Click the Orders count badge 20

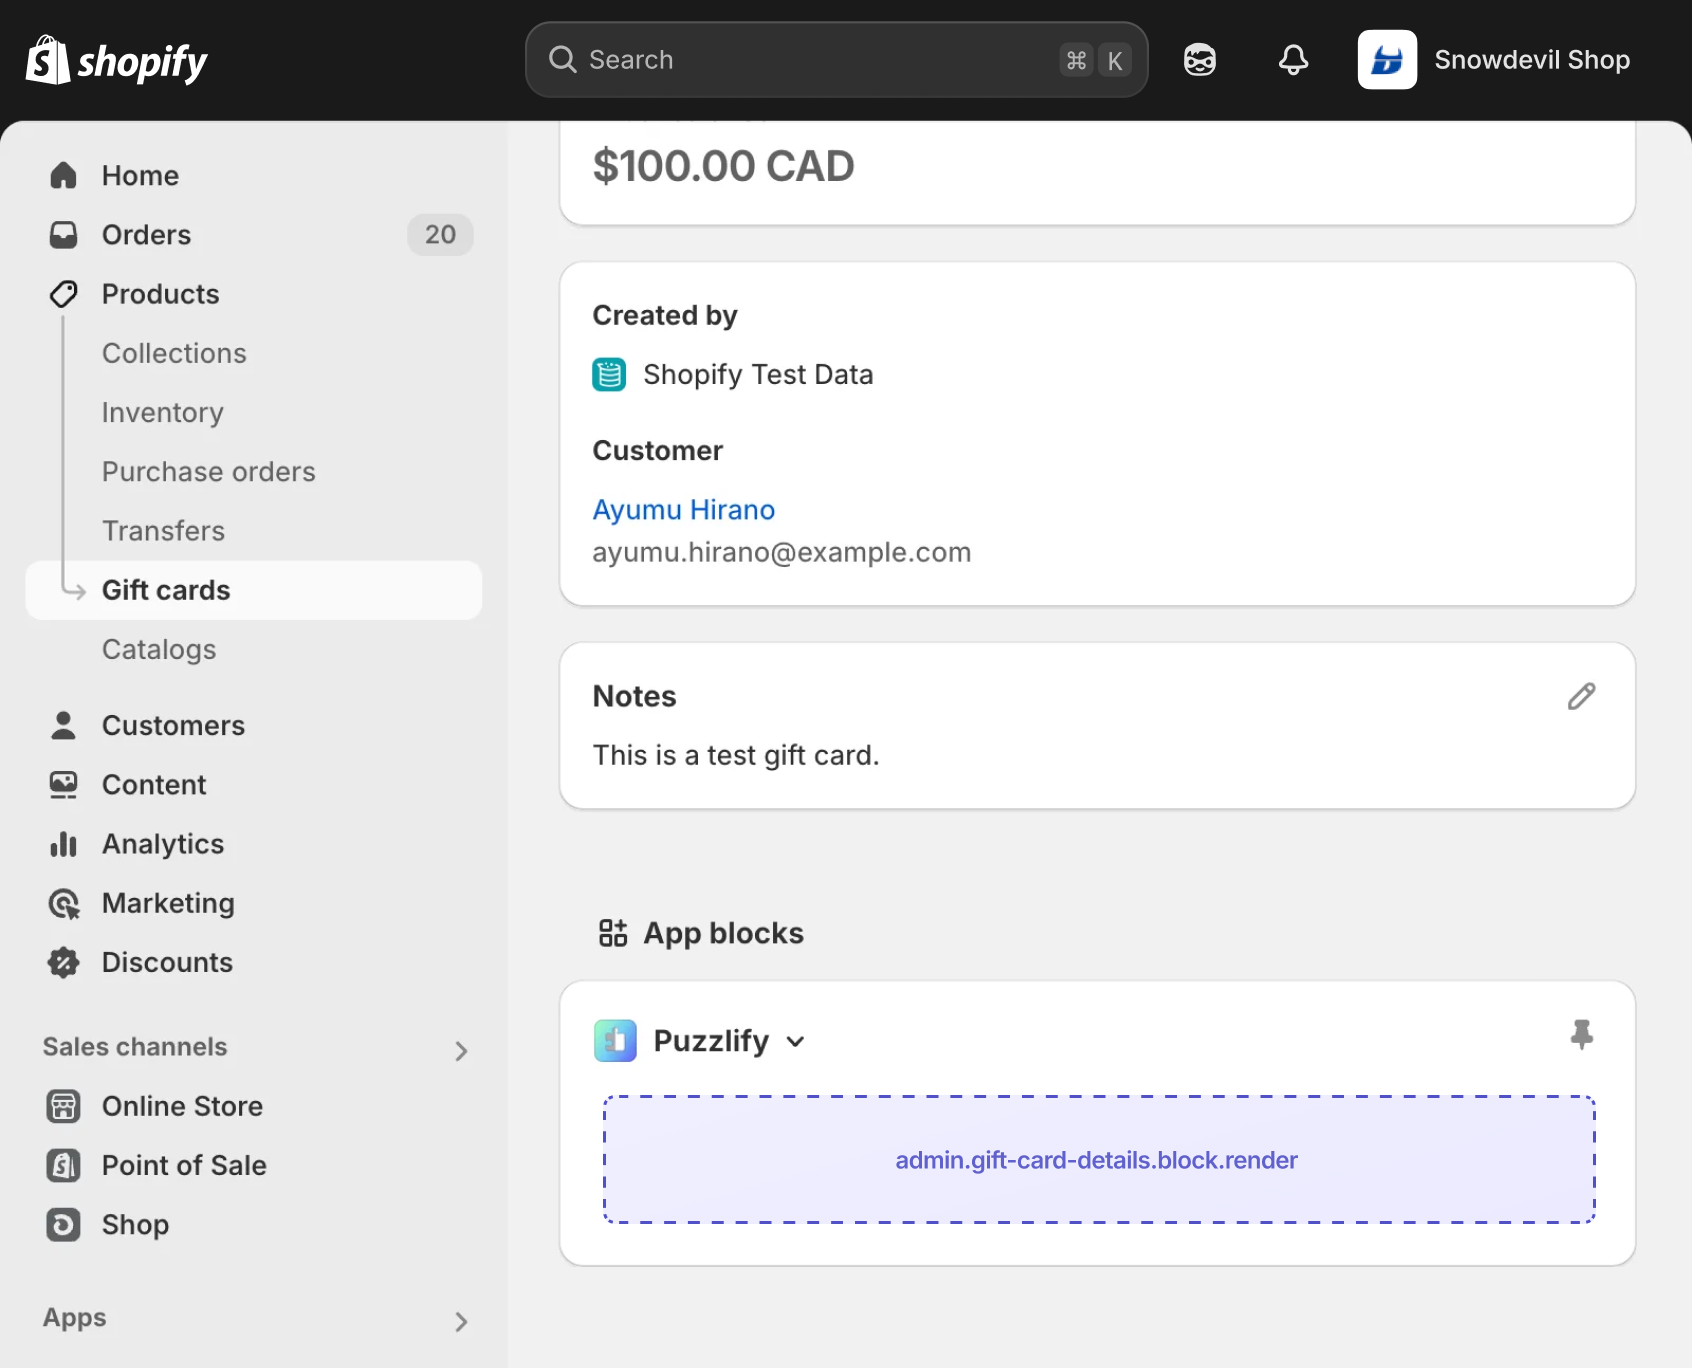440,235
